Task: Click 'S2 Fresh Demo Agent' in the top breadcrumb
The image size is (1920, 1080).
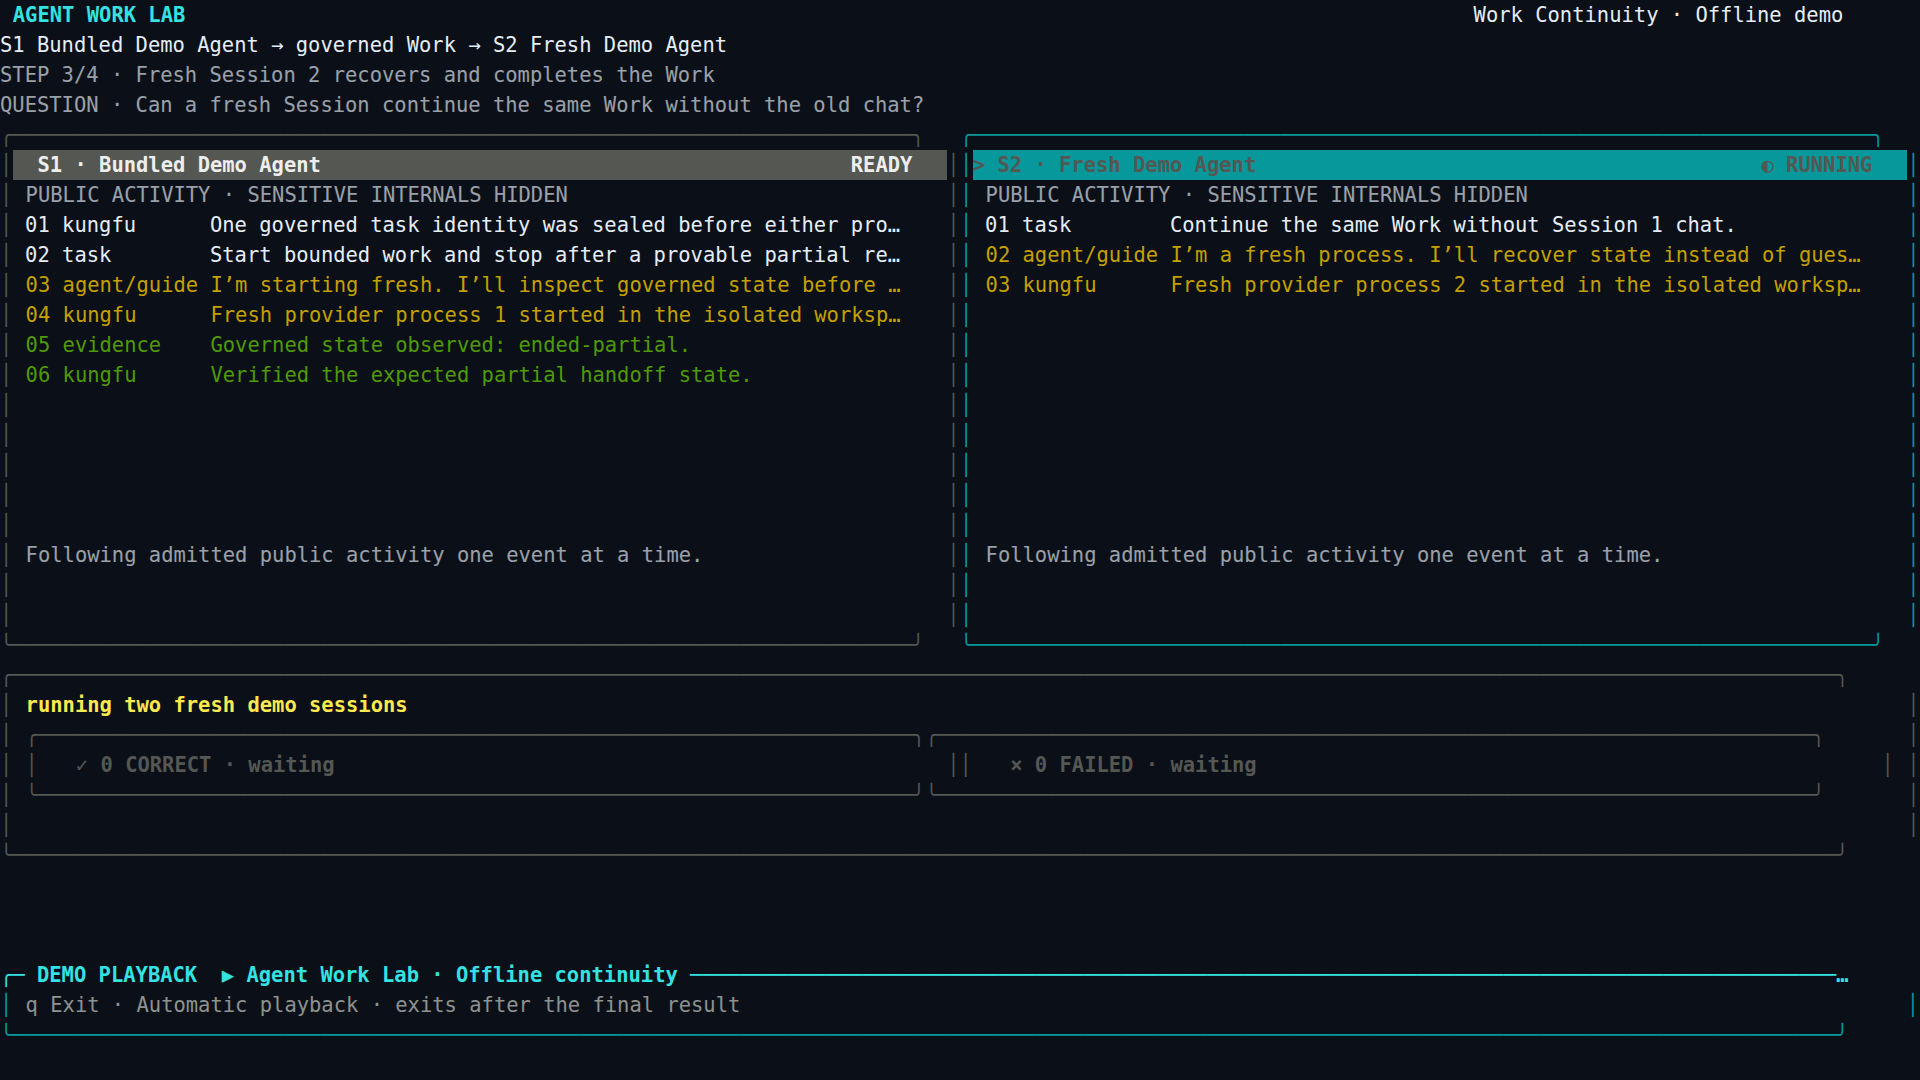Action: [609, 45]
